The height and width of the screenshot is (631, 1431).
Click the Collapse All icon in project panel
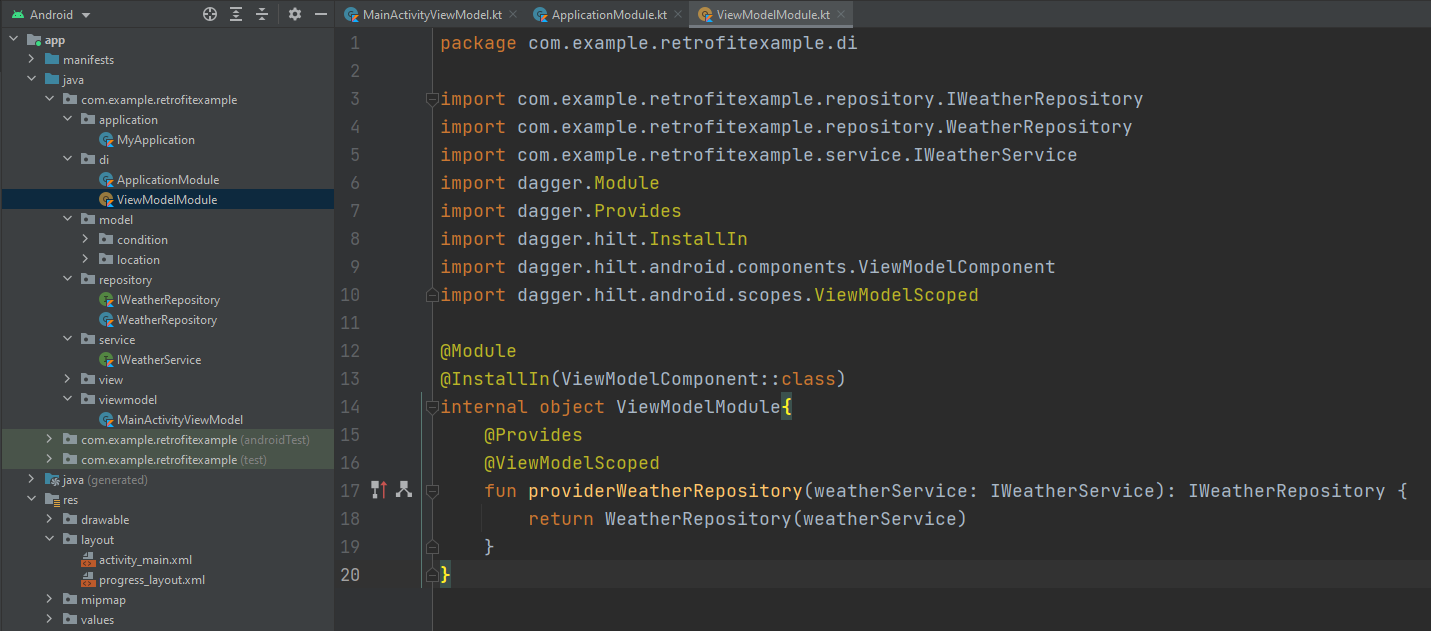point(262,15)
